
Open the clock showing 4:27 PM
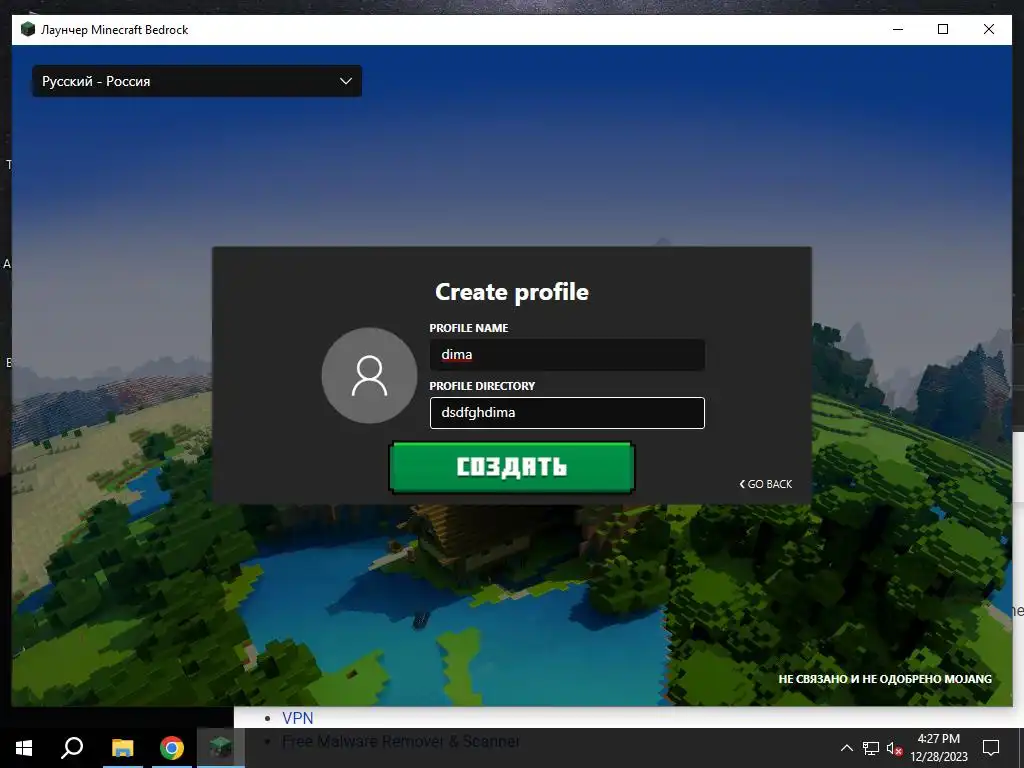click(x=938, y=748)
